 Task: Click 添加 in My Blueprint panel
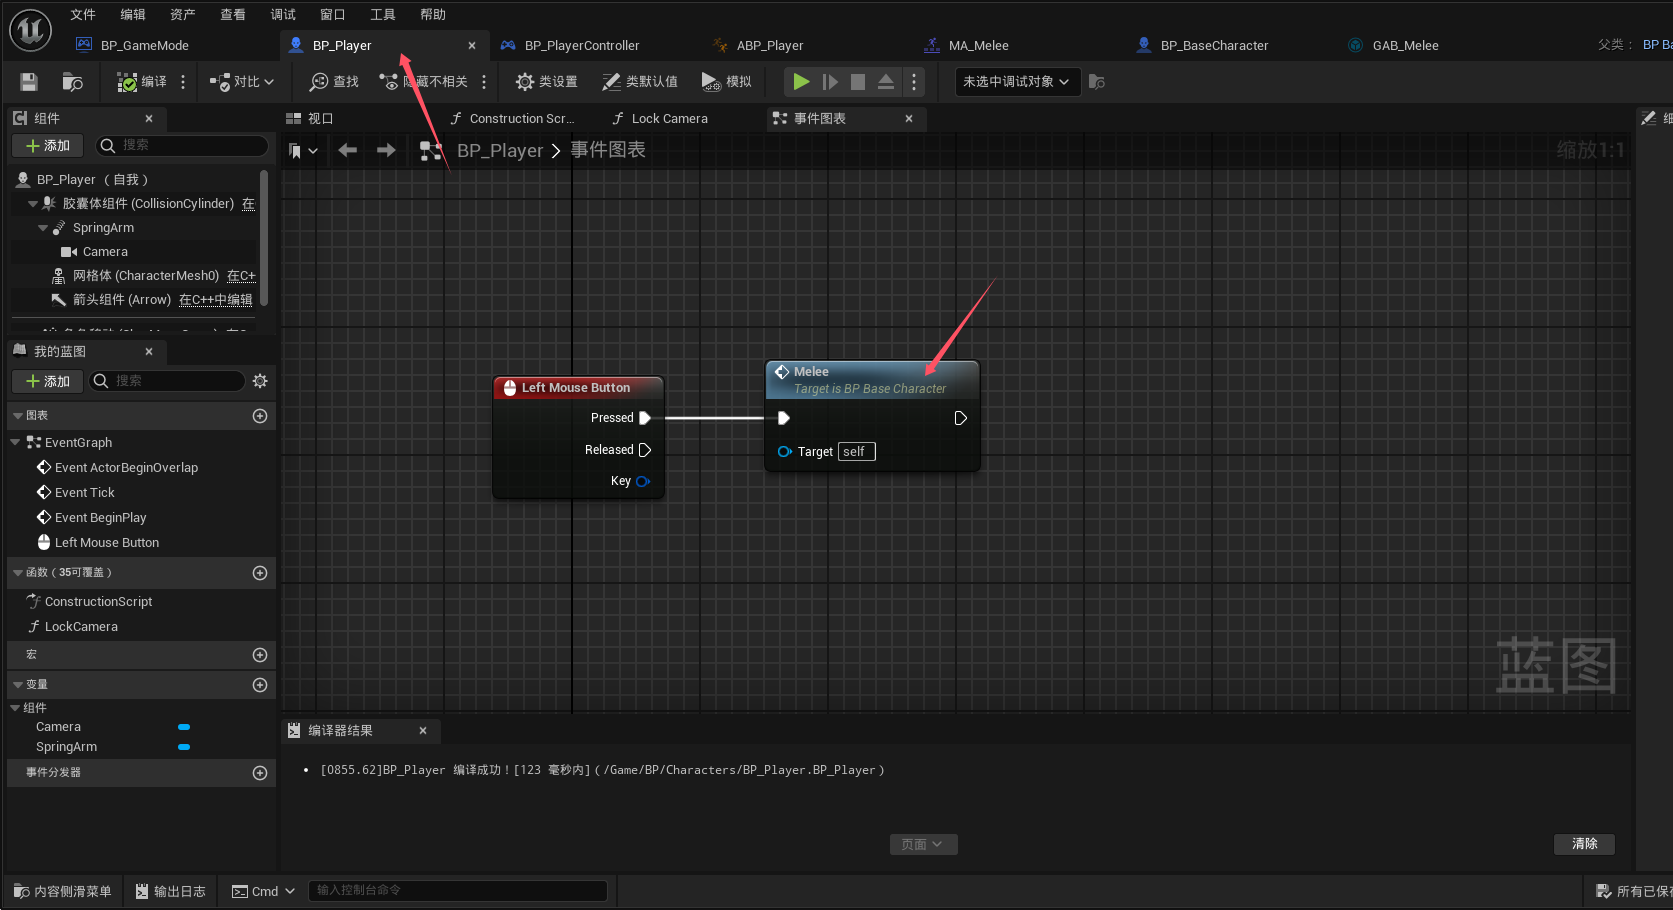pyautogui.click(x=47, y=381)
